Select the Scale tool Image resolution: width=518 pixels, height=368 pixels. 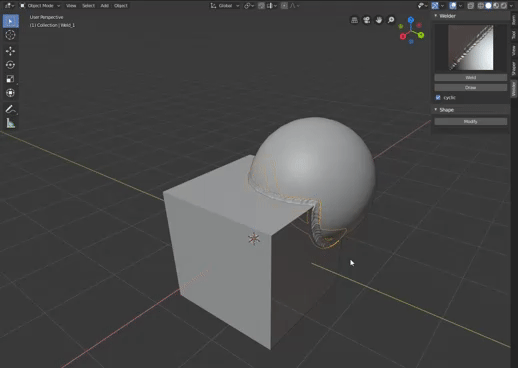tap(10, 79)
